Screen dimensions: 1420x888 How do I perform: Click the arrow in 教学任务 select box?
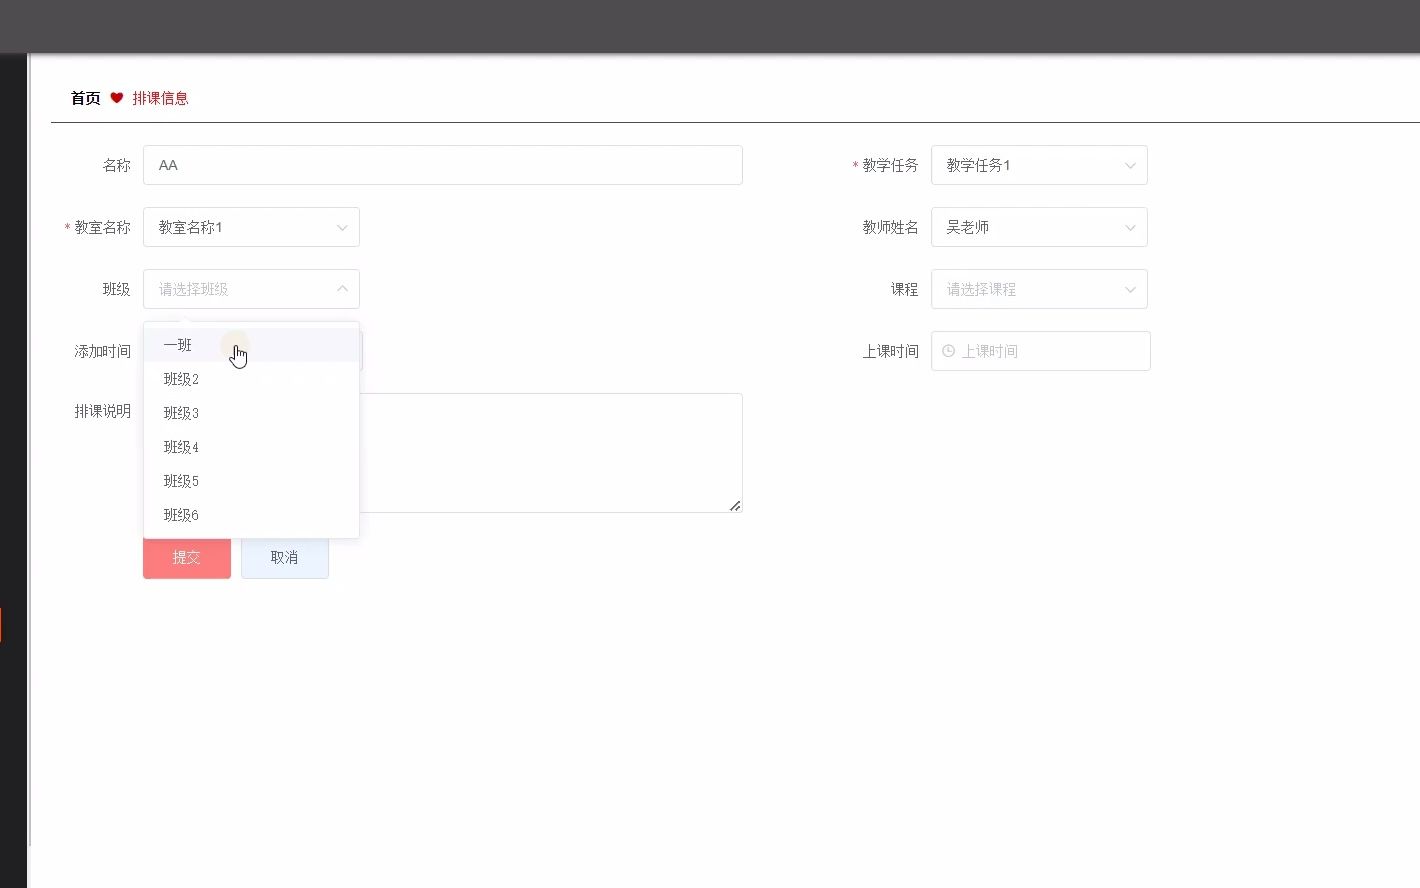click(x=1130, y=166)
